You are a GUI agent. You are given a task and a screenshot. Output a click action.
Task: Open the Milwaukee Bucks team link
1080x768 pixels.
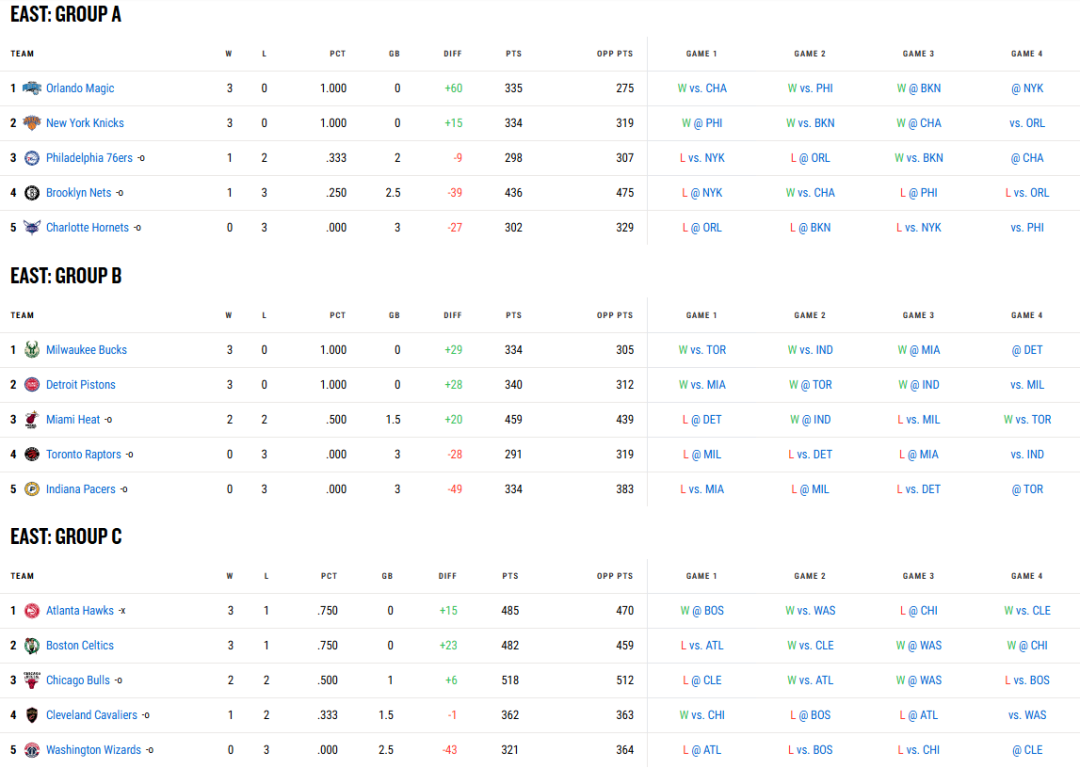86,350
